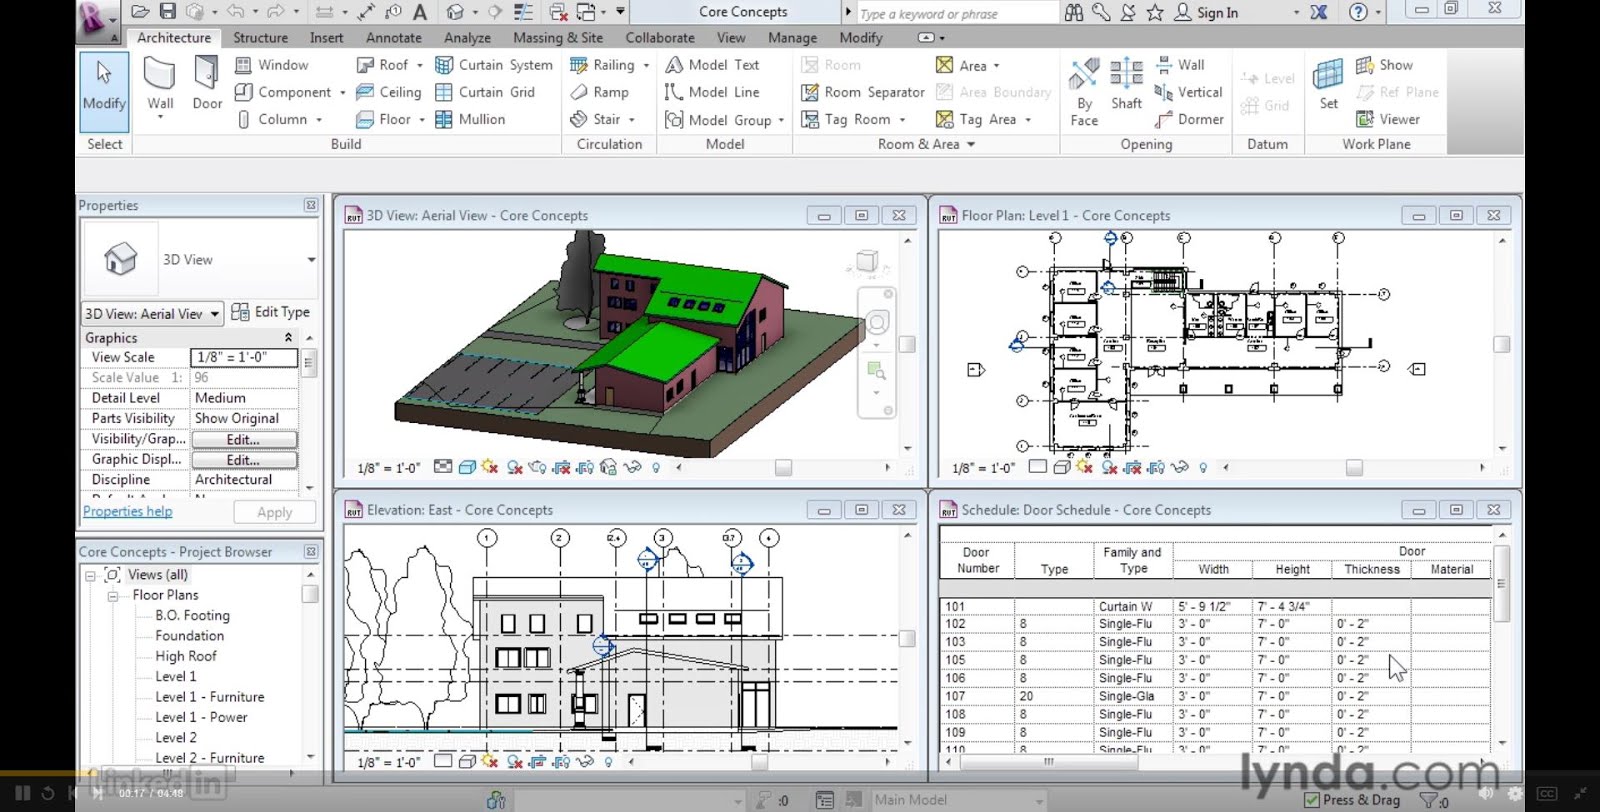Open the Properties help link

click(x=127, y=512)
